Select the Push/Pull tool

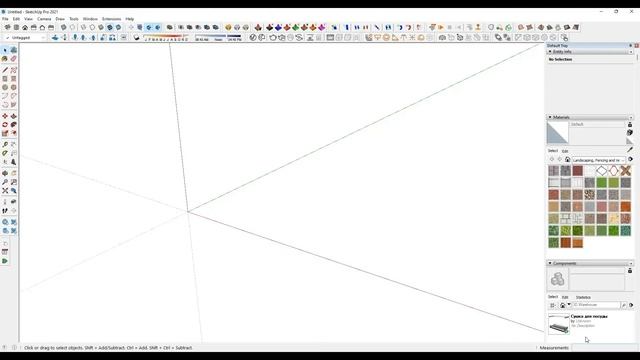[x=13, y=116]
